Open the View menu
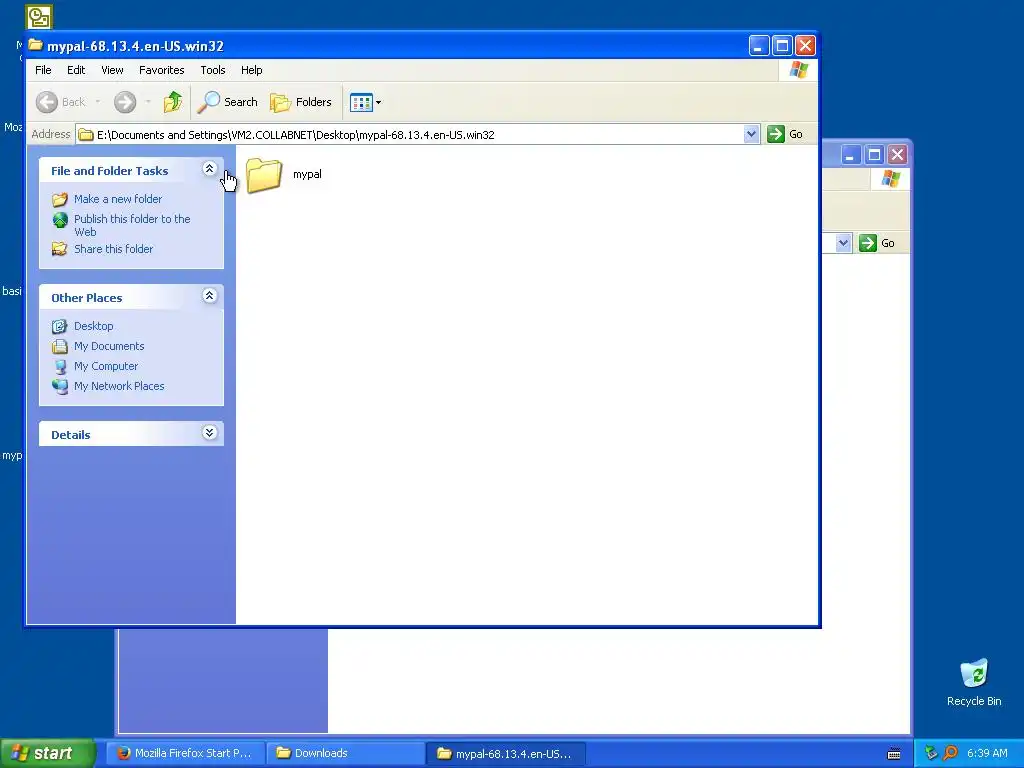 pos(112,70)
